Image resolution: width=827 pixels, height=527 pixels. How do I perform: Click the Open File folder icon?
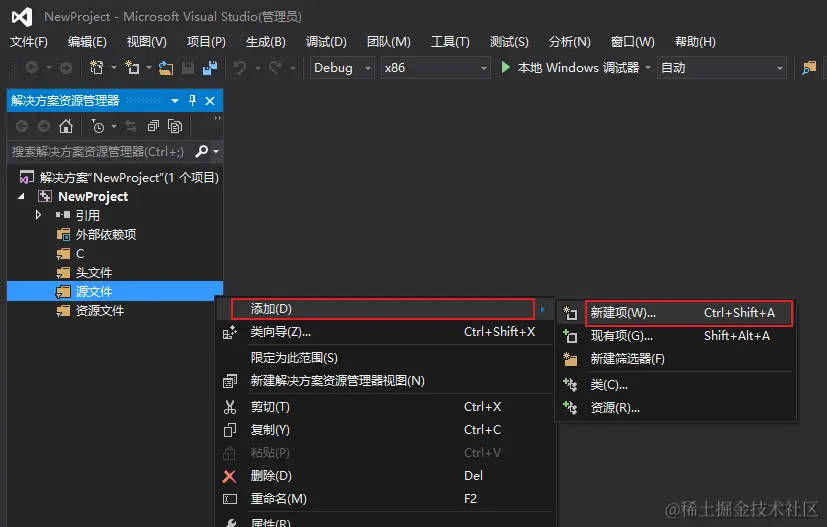pos(166,68)
